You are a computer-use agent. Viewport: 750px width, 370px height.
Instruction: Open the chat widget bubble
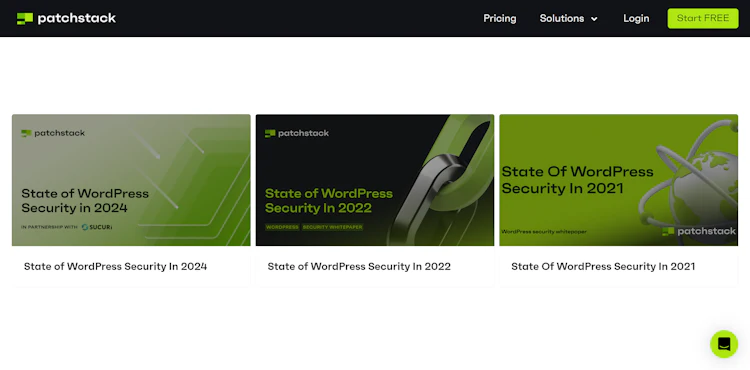pyautogui.click(x=724, y=344)
